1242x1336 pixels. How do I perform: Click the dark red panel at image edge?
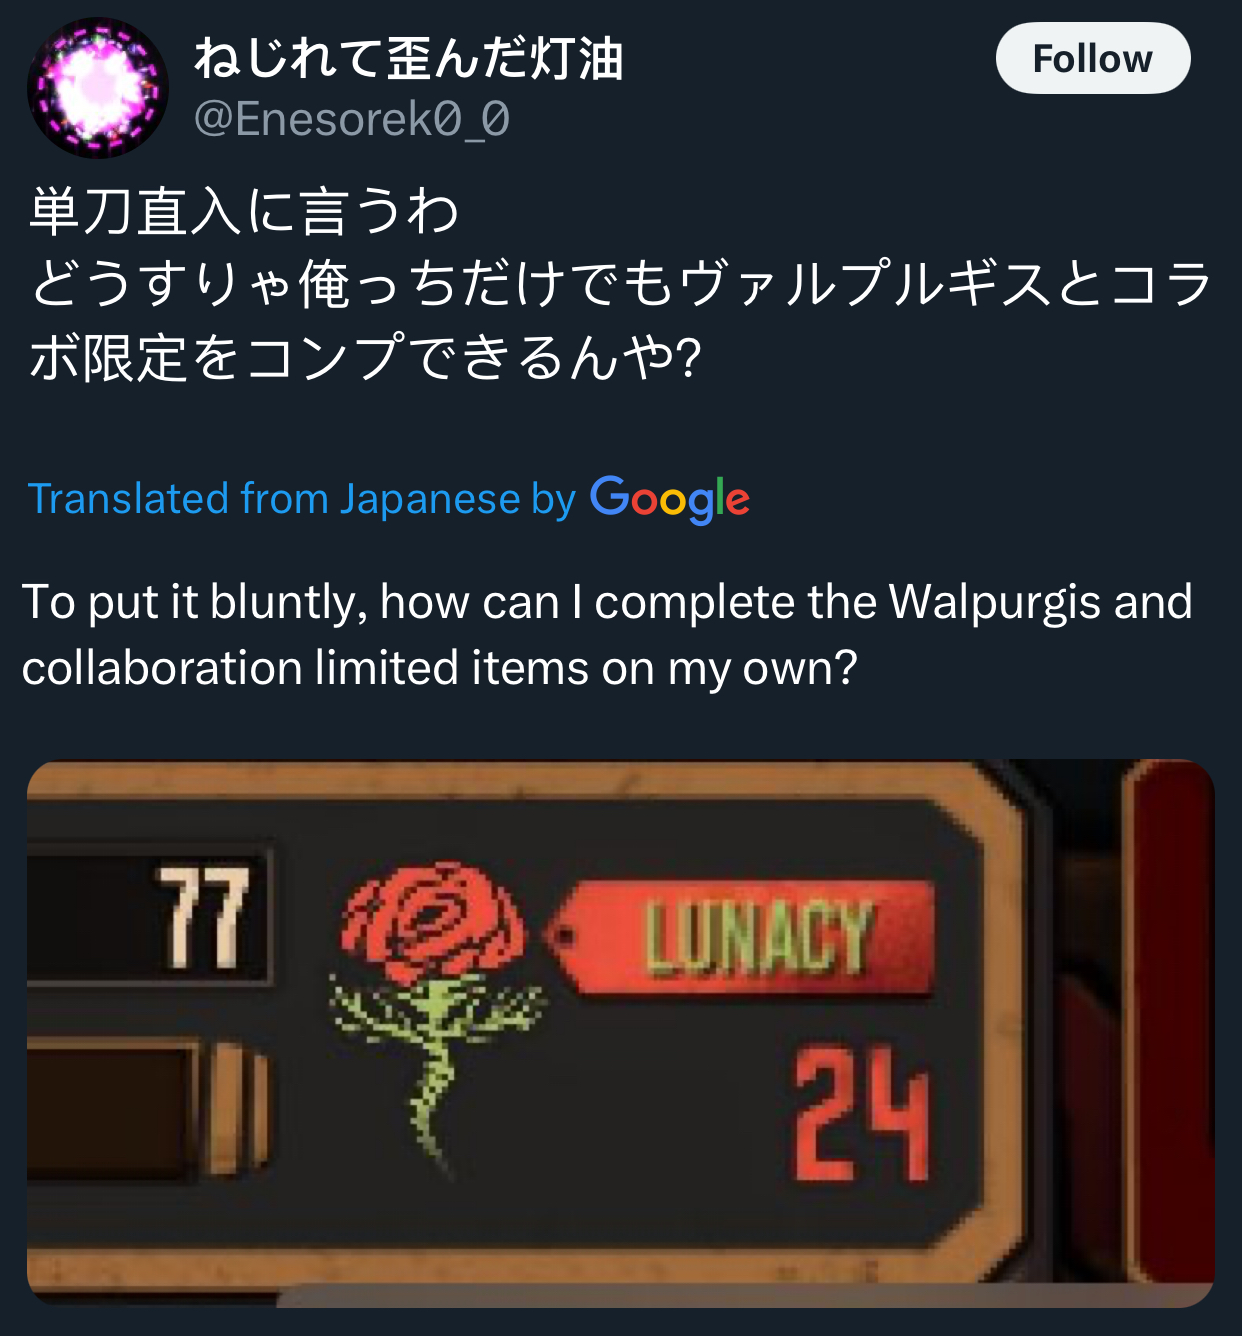[x=1170, y=1020]
